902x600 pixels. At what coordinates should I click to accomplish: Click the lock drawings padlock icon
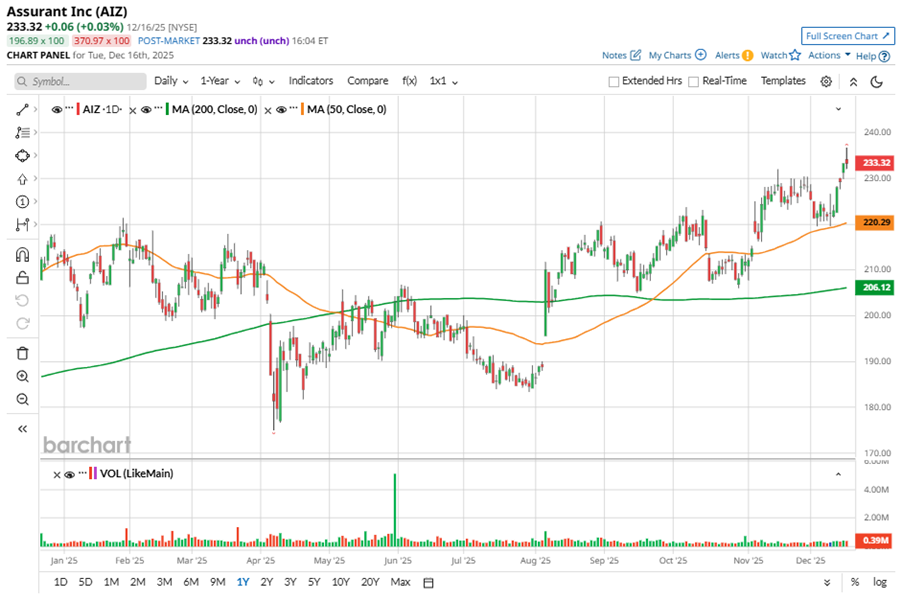click(x=22, y=278)
